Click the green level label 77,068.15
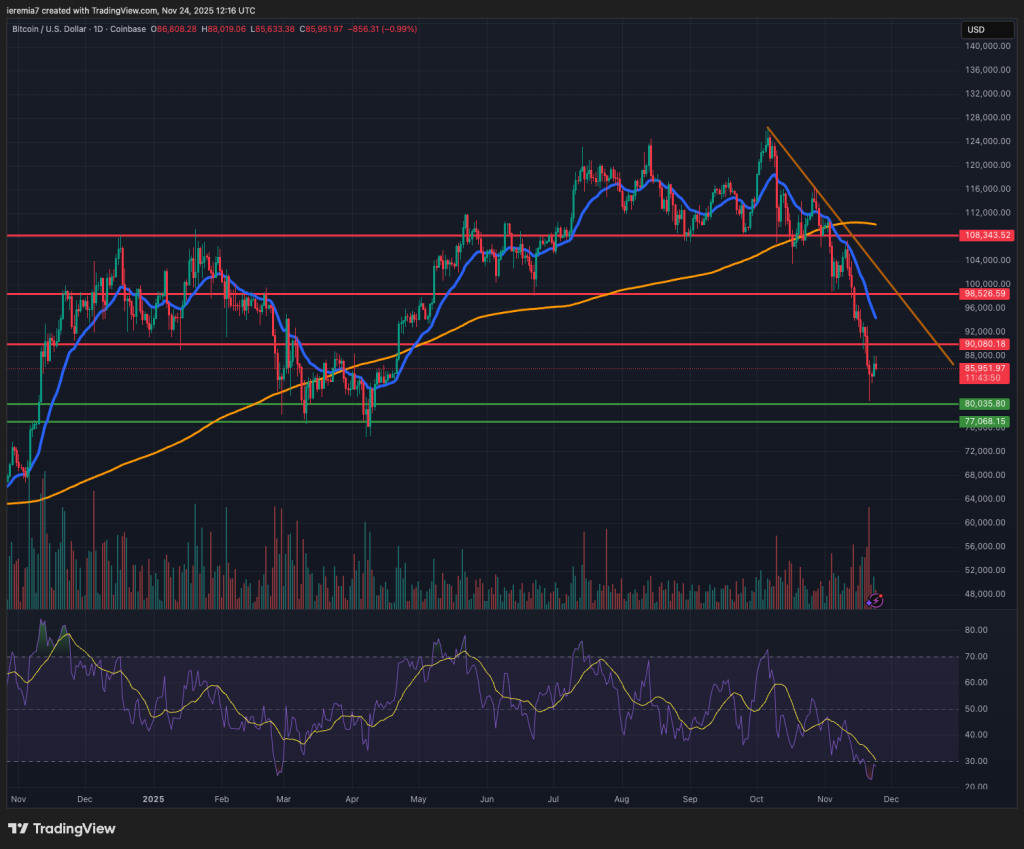1024x849 pixels. (985, 422)
